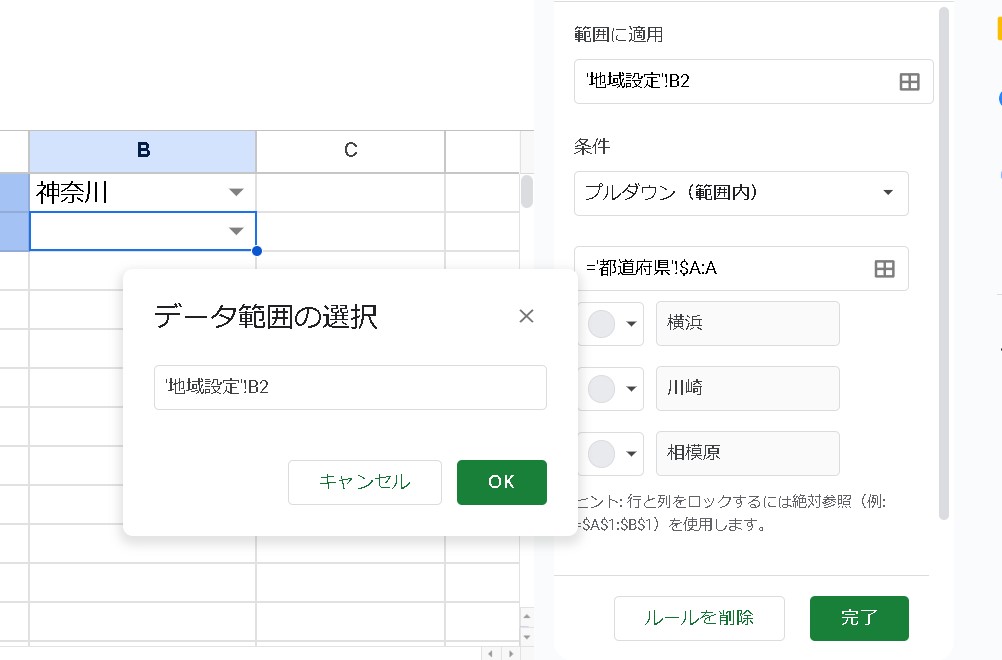
Task: Click the 相模原 item text field
Action: 747,453
